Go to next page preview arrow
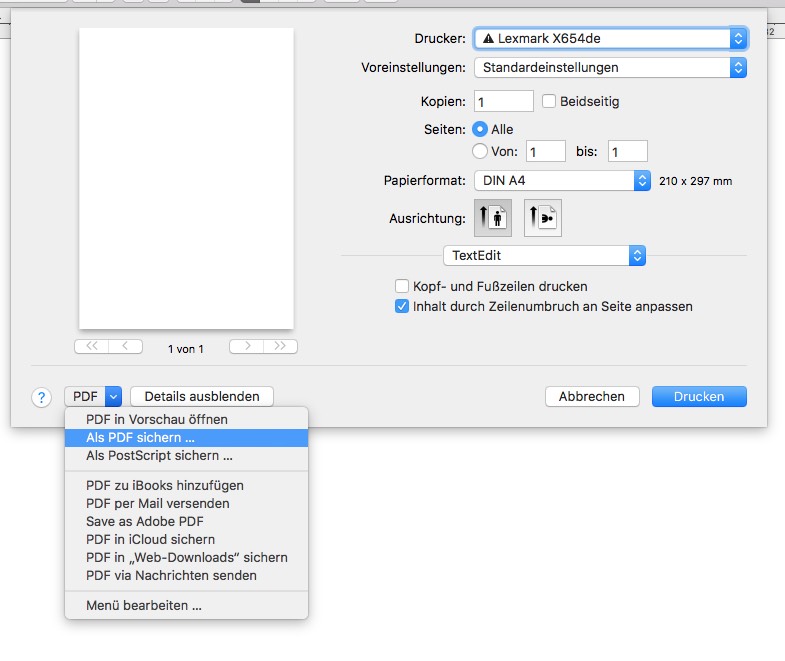Viewport: 785px width, 661px height. click(247, 346)
